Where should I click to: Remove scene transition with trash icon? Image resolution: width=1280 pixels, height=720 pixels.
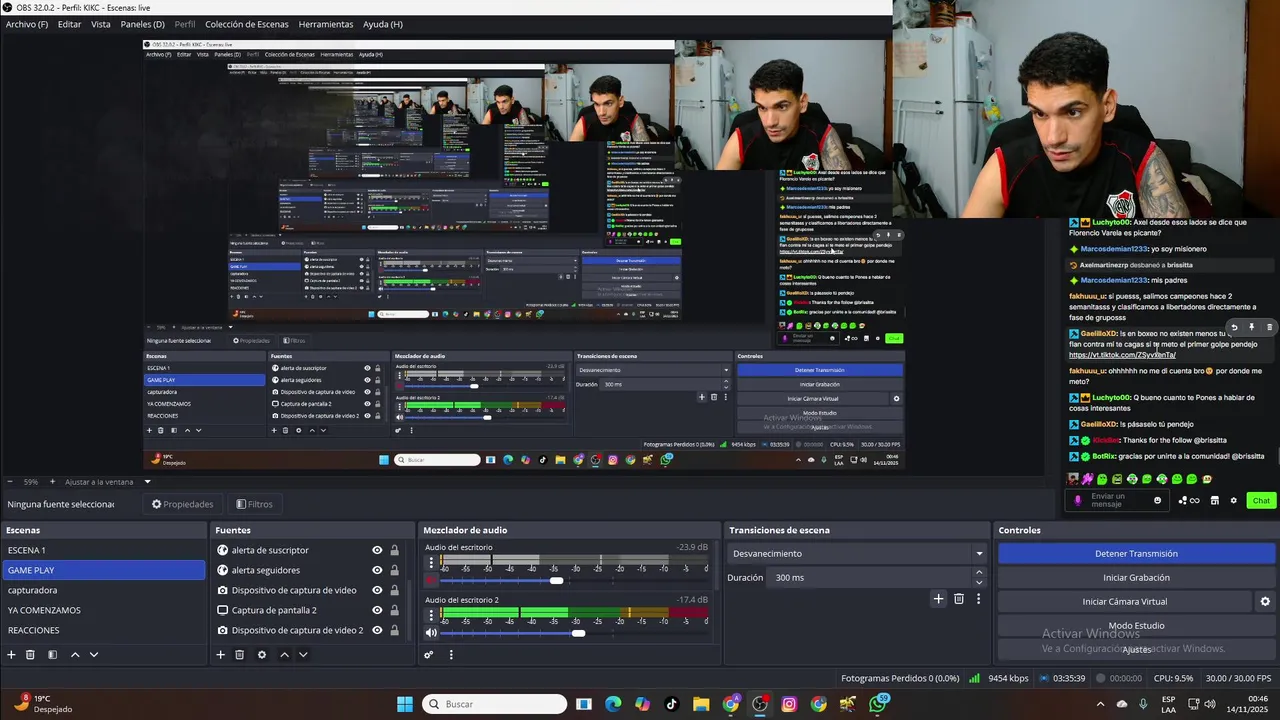pos(958,599)
